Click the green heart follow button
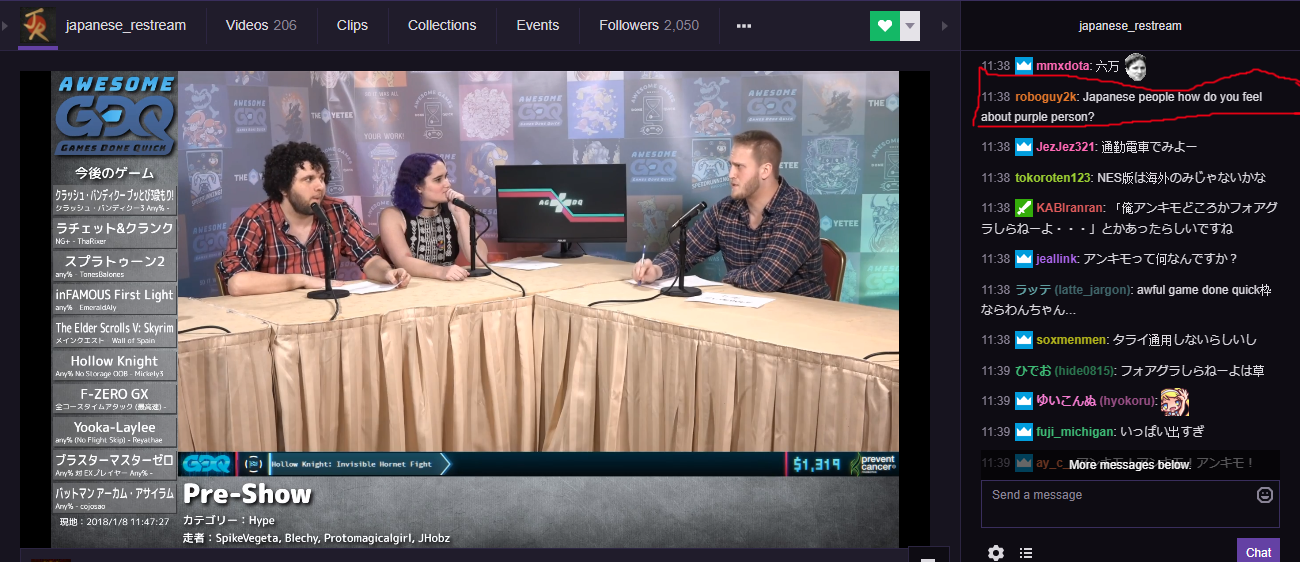This screenshot has width=1300, height=562. 884,26
